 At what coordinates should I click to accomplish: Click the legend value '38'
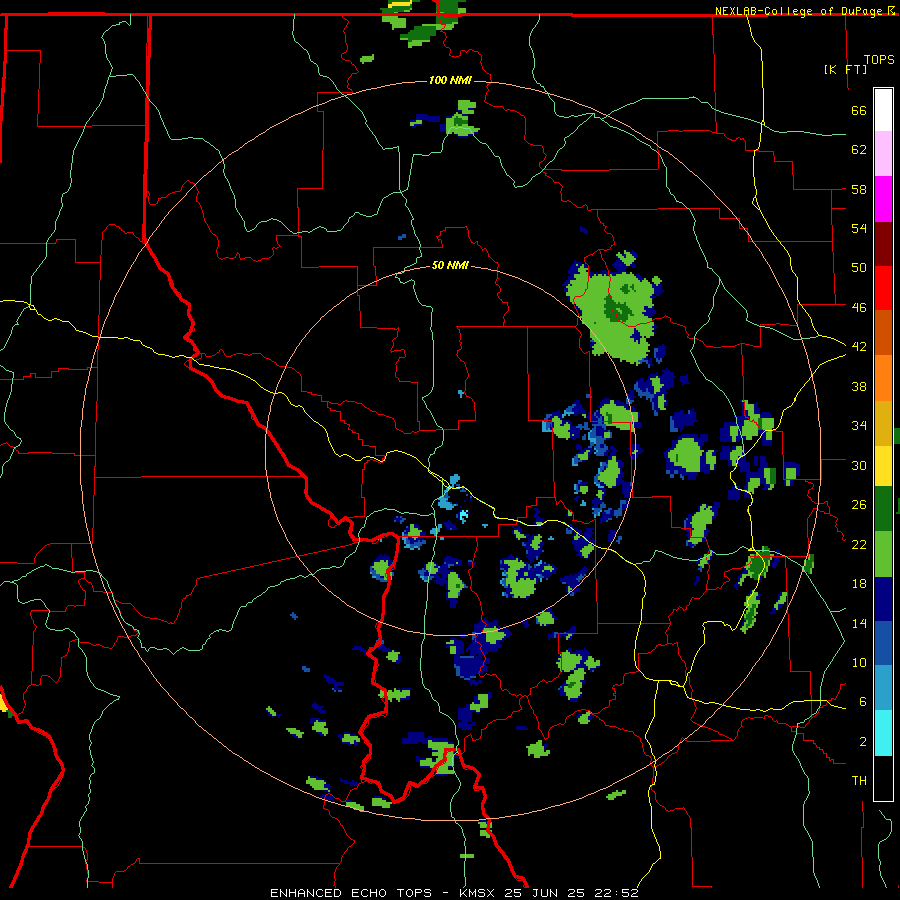click(x=859, y=386)
